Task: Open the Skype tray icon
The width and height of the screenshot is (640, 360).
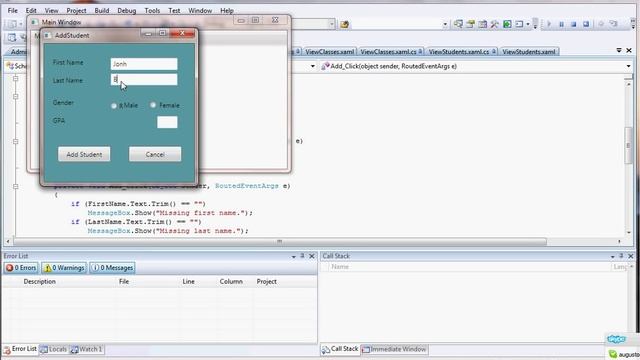Action: tap(616, 339)
